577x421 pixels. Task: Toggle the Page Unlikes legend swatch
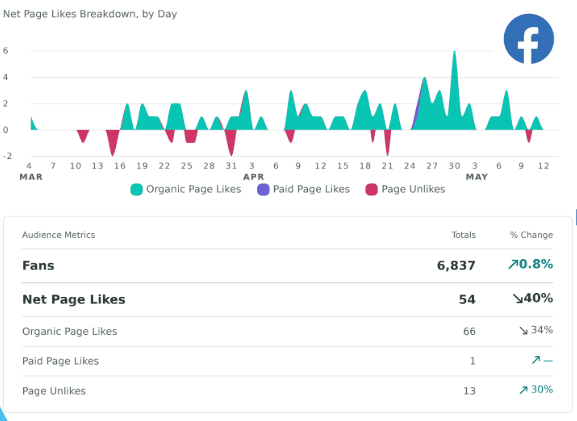pyautogui.click(x=372, y=190)
